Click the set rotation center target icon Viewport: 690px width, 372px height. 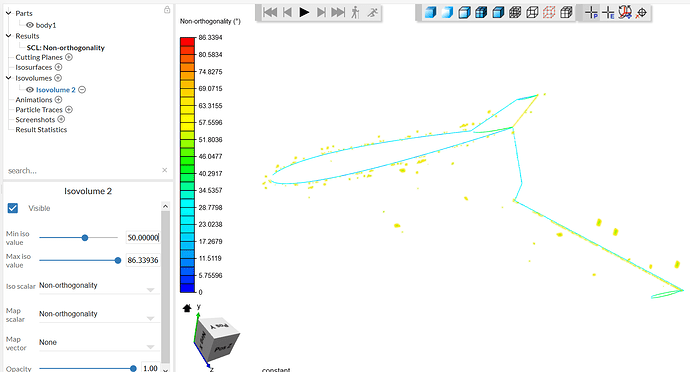(x=642, y=13)
